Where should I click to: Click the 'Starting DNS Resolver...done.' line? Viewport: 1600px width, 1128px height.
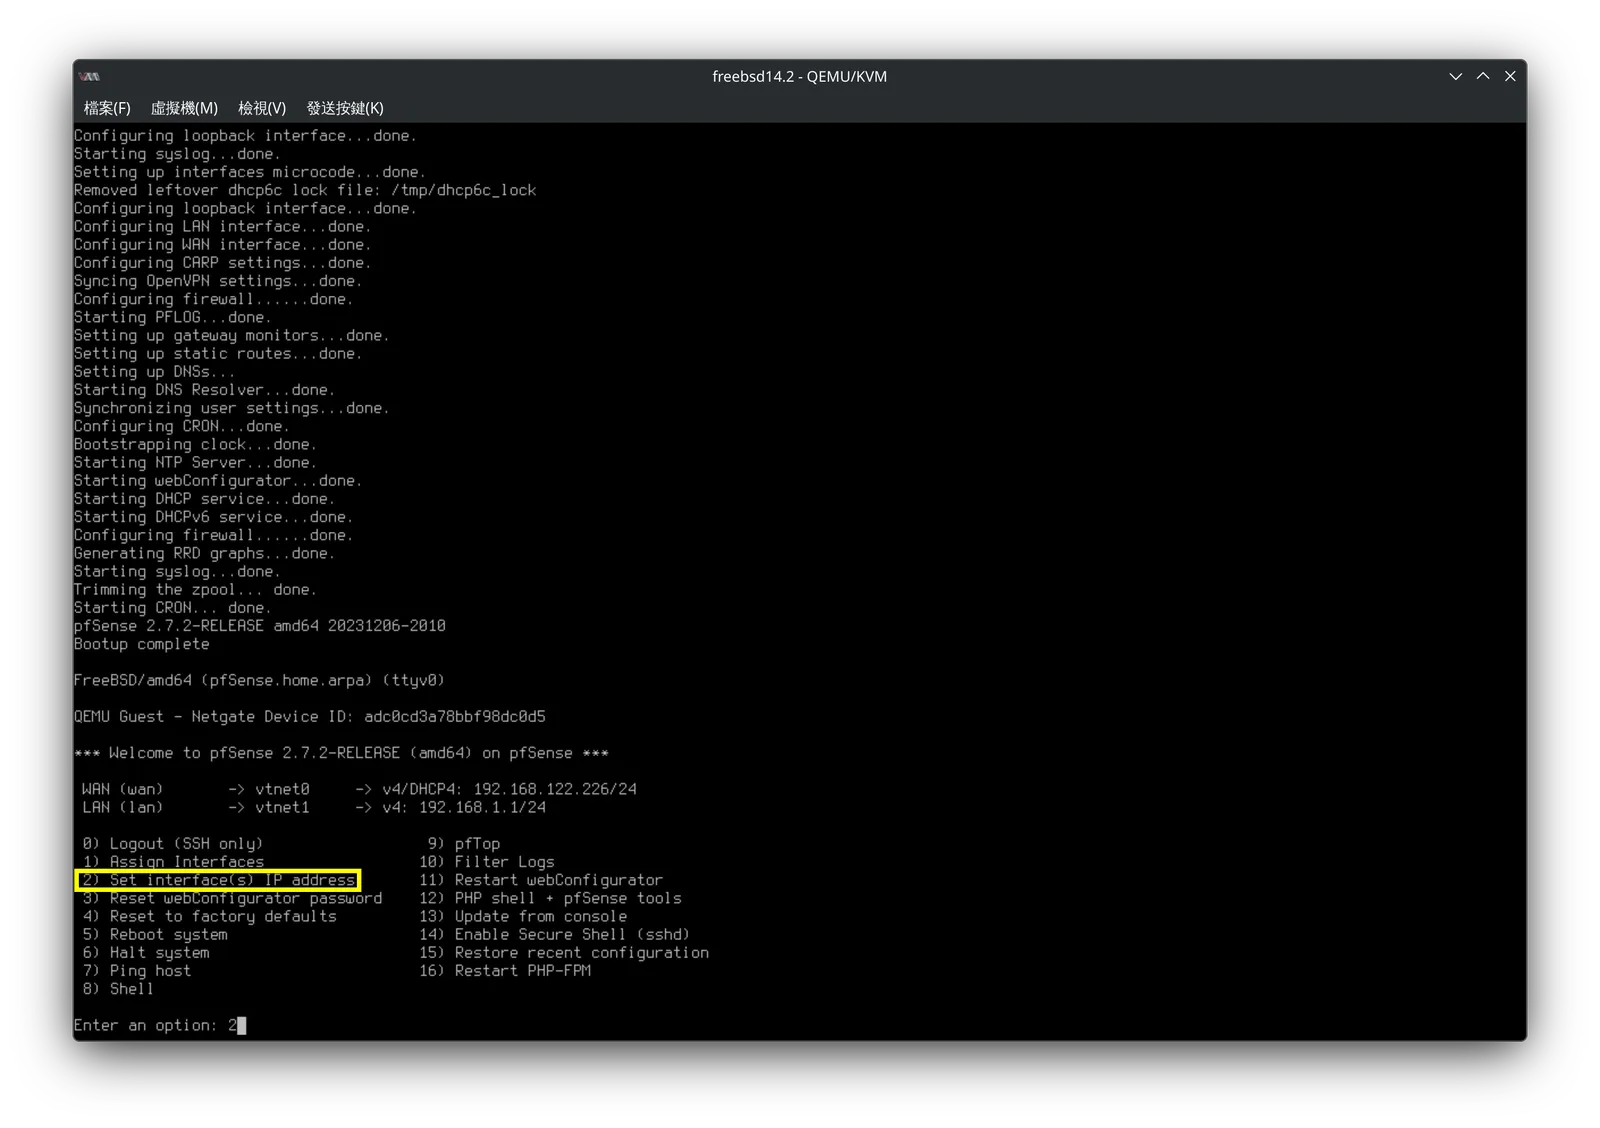(x=204, y=390)
